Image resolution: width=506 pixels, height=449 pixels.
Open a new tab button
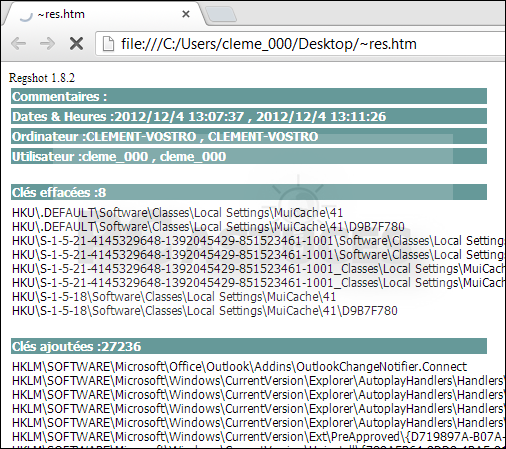[x=221, y=14]
